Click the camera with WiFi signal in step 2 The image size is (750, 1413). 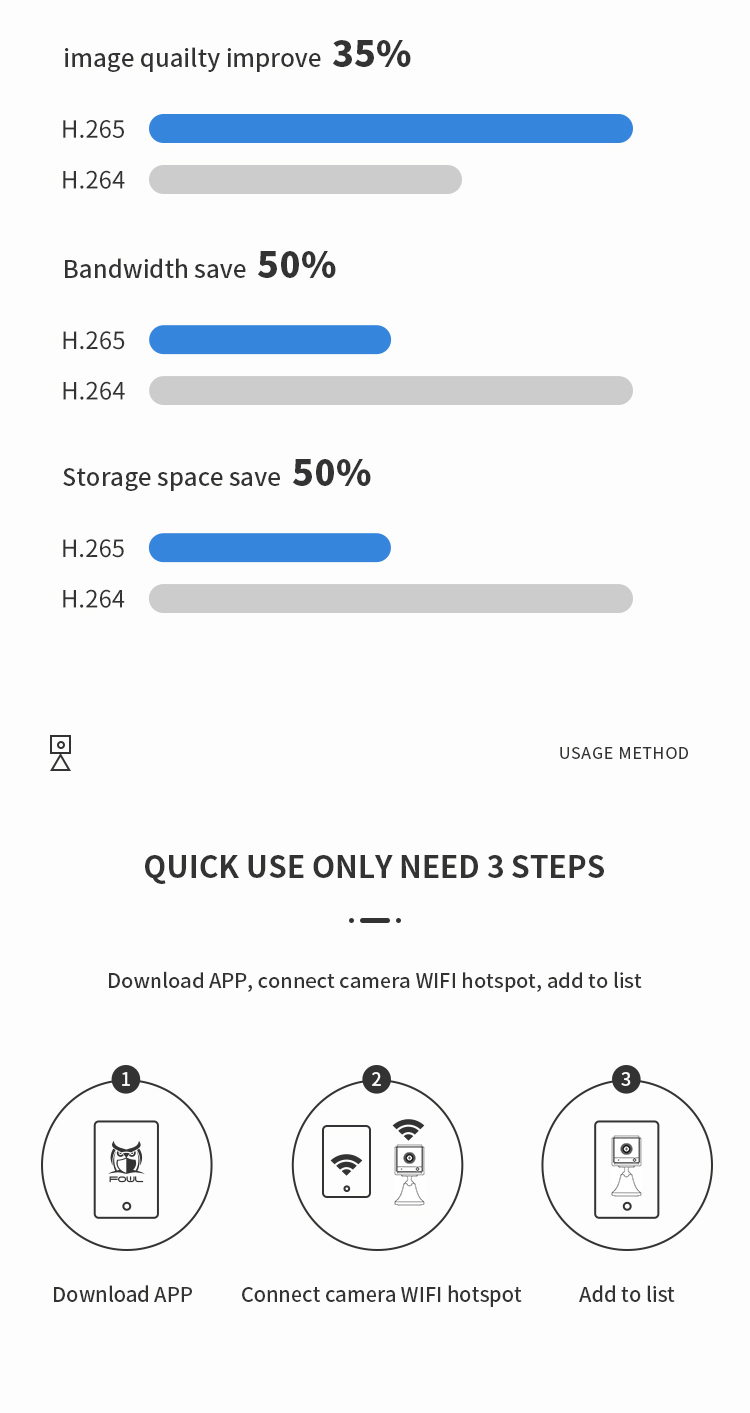[408, 1162]
